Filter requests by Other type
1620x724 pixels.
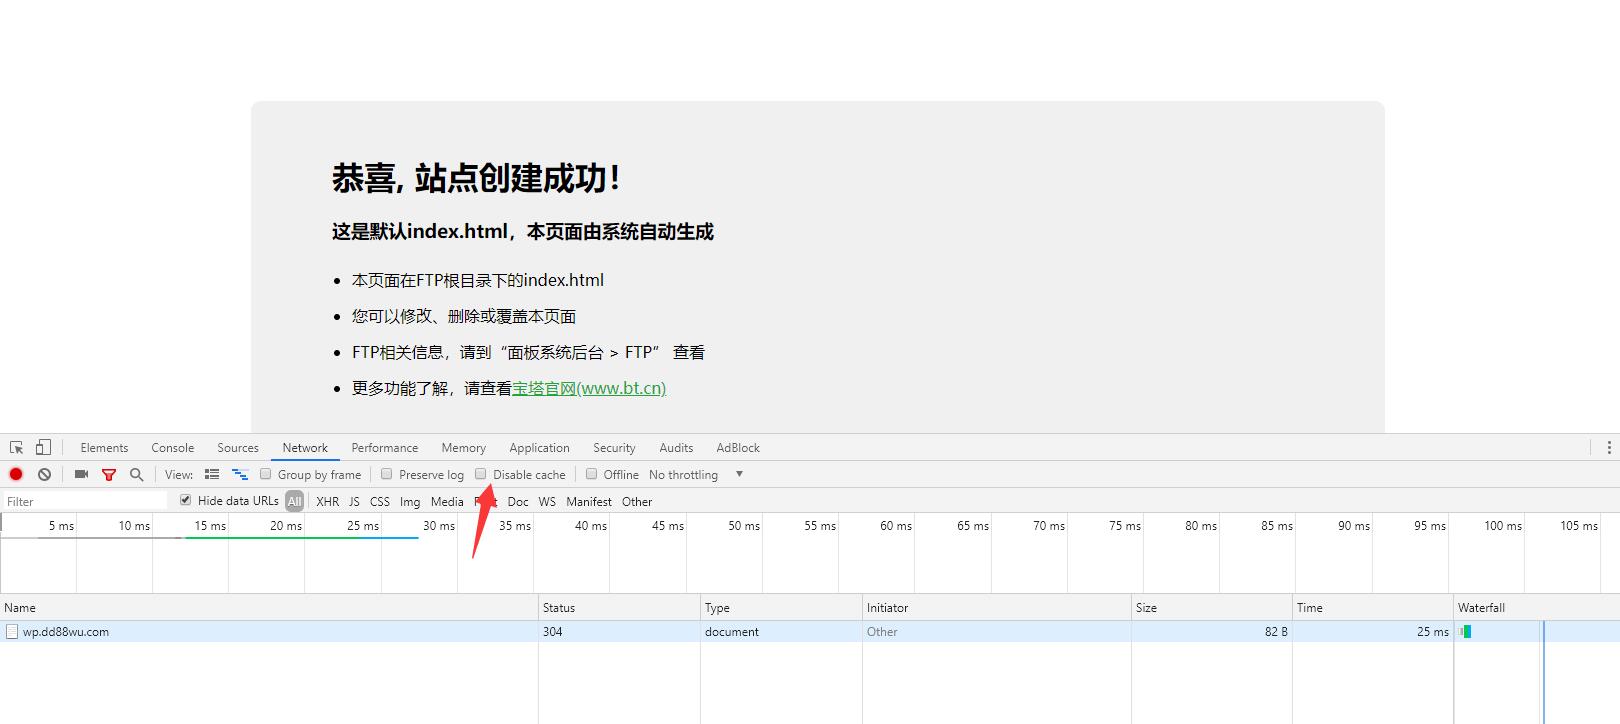tap(637, 502)
